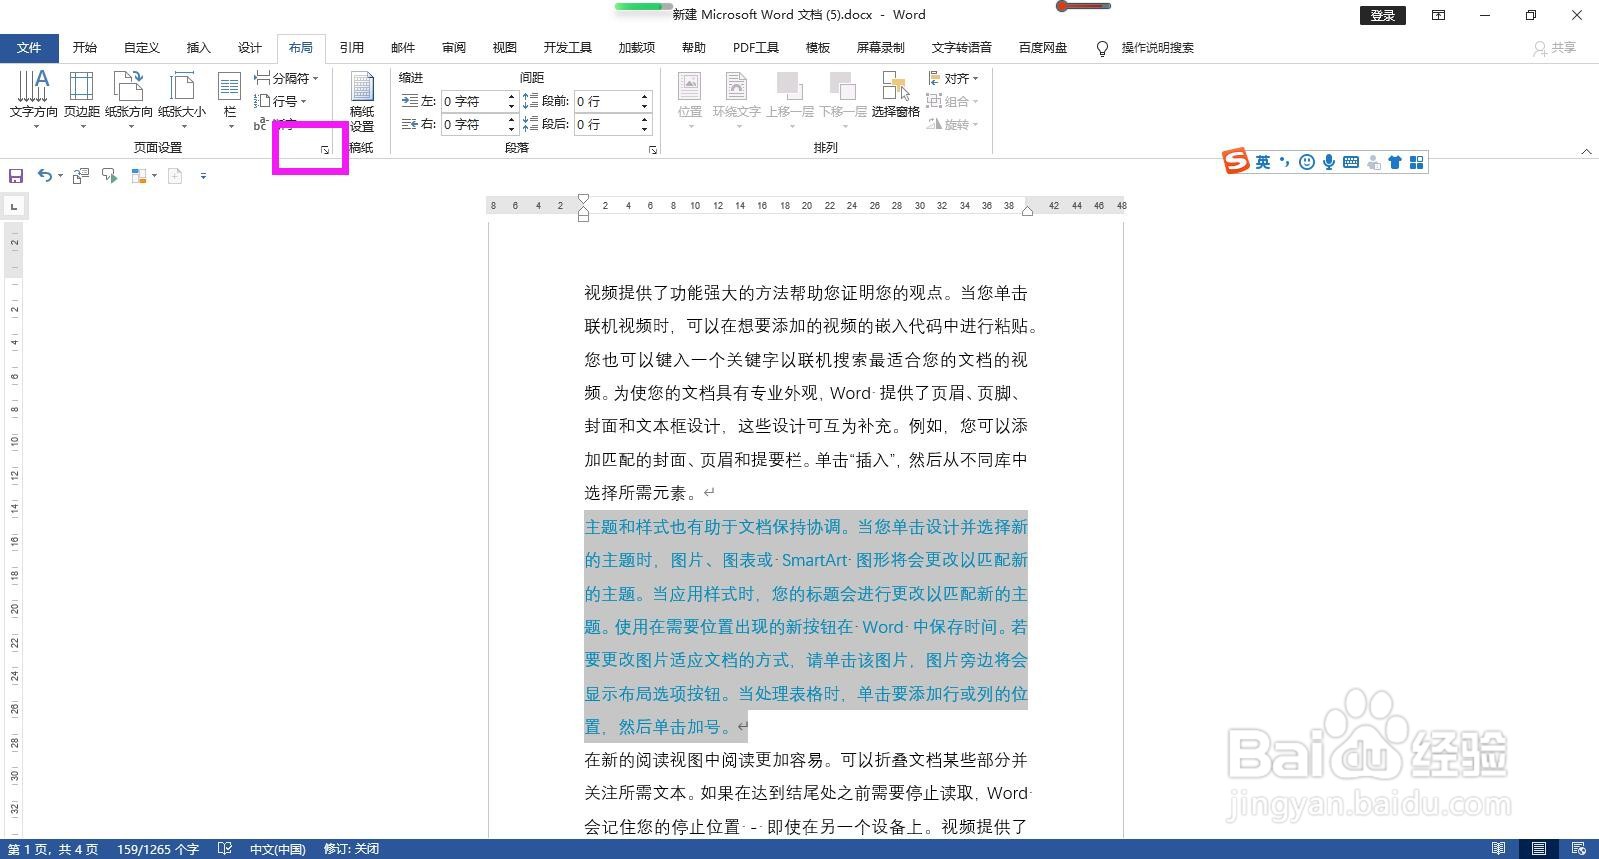Switch to the References (引用) tab

[352, 47]
